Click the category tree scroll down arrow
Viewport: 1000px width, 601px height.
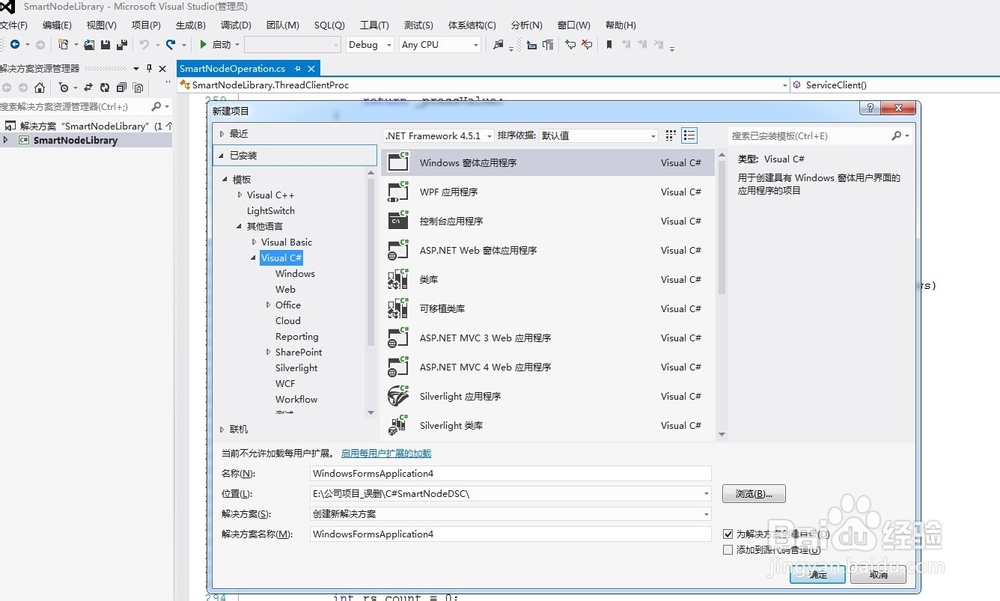pyautogui.click(x=371, y=413)
